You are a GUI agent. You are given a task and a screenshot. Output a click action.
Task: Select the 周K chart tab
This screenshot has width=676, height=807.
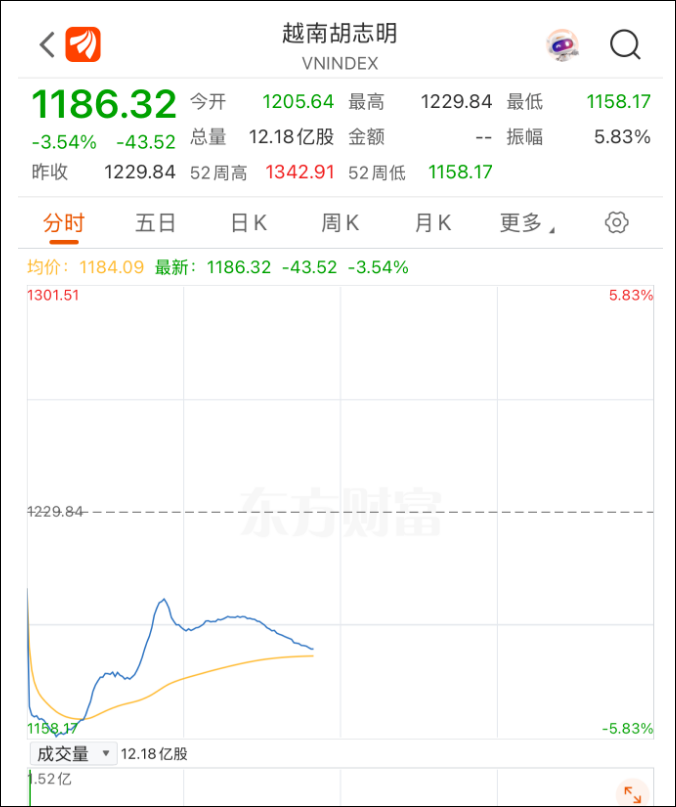click(x=340, y=223)
